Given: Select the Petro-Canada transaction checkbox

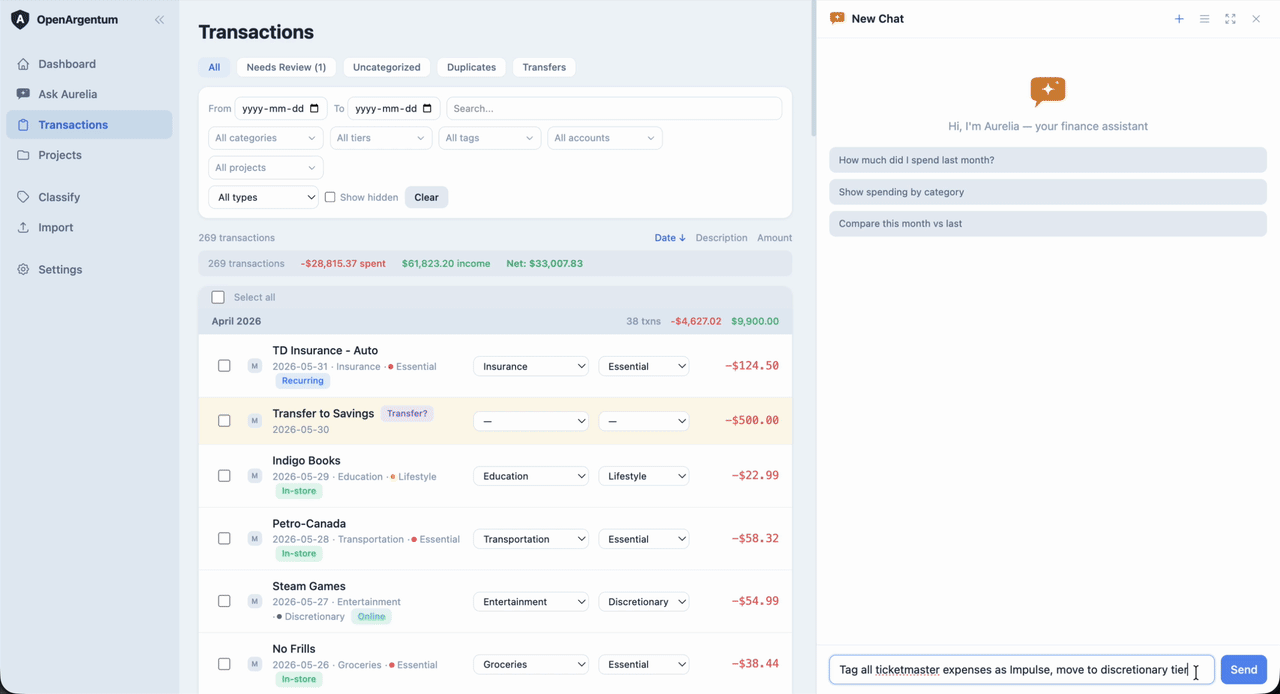Looking at the screenshot, I should (x=224, y=539).
